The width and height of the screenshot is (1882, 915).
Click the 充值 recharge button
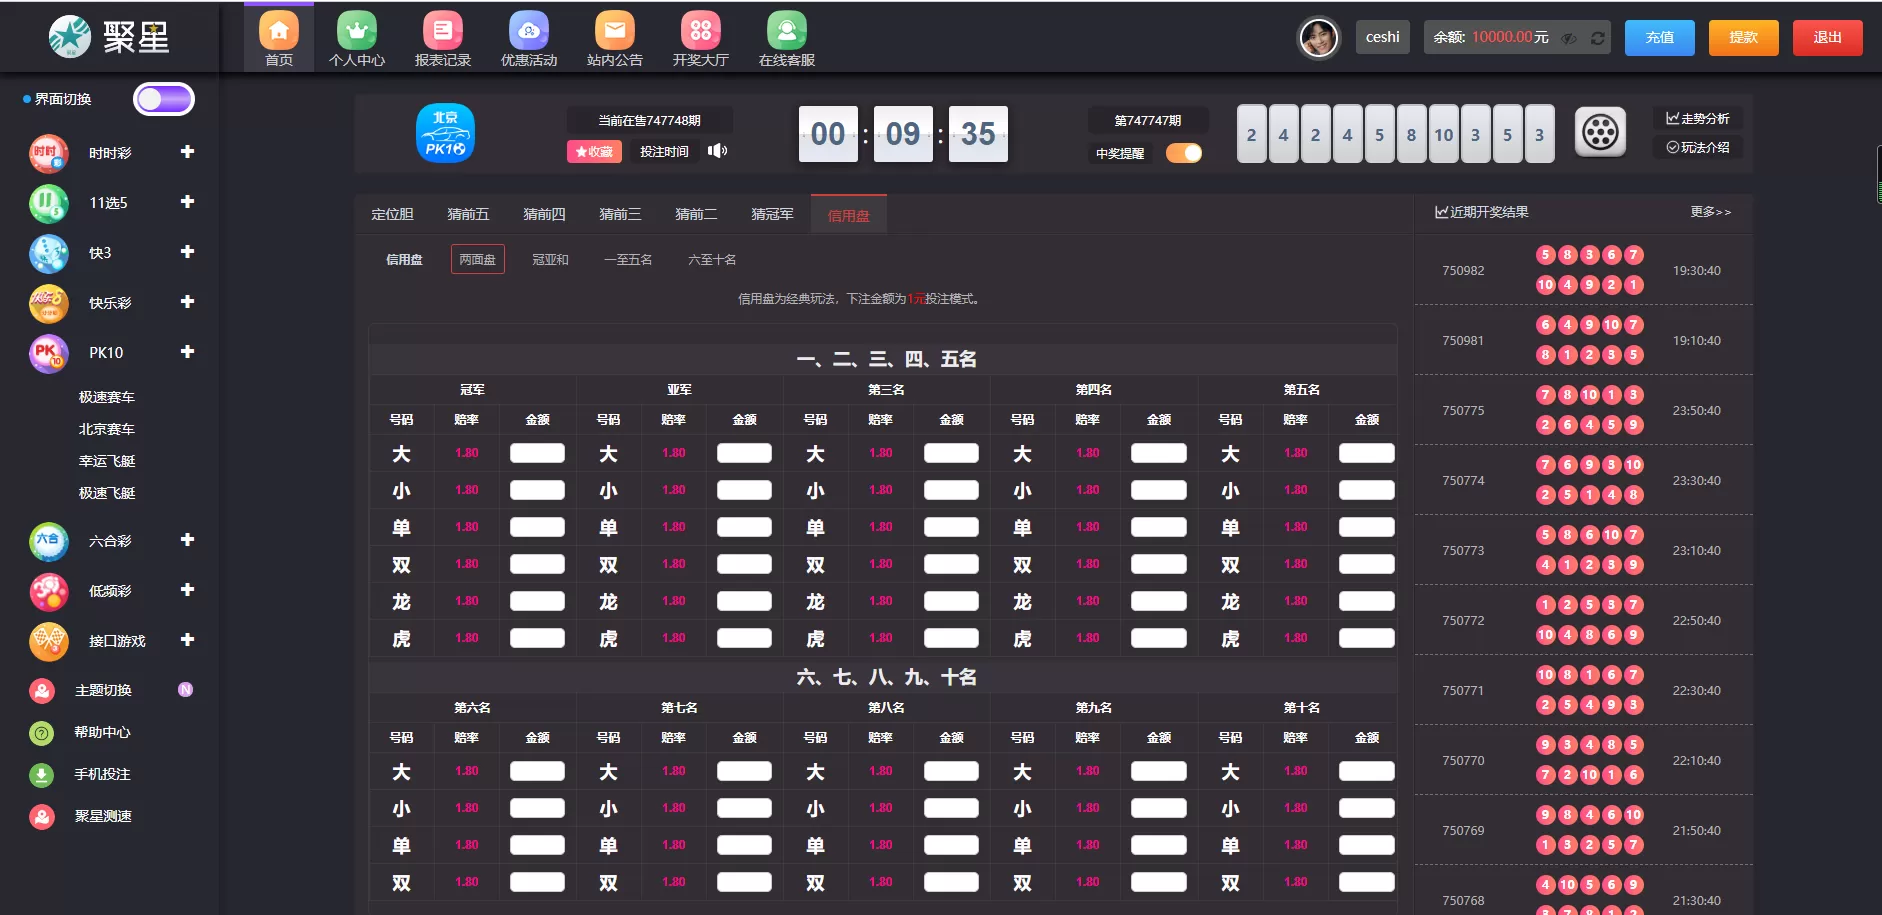coord(1659,36)
